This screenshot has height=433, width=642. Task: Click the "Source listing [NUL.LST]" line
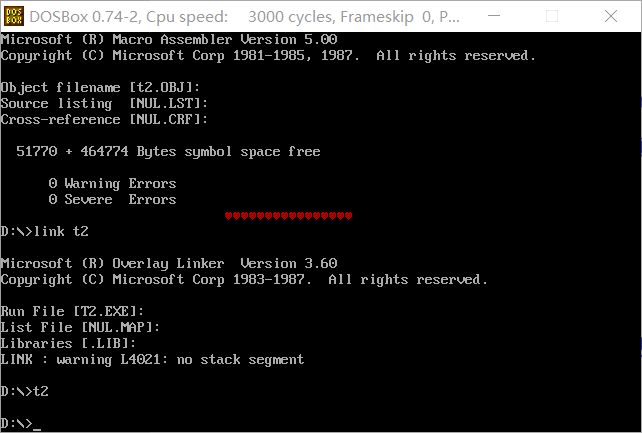pyautogui.click(x=104, y=104)
